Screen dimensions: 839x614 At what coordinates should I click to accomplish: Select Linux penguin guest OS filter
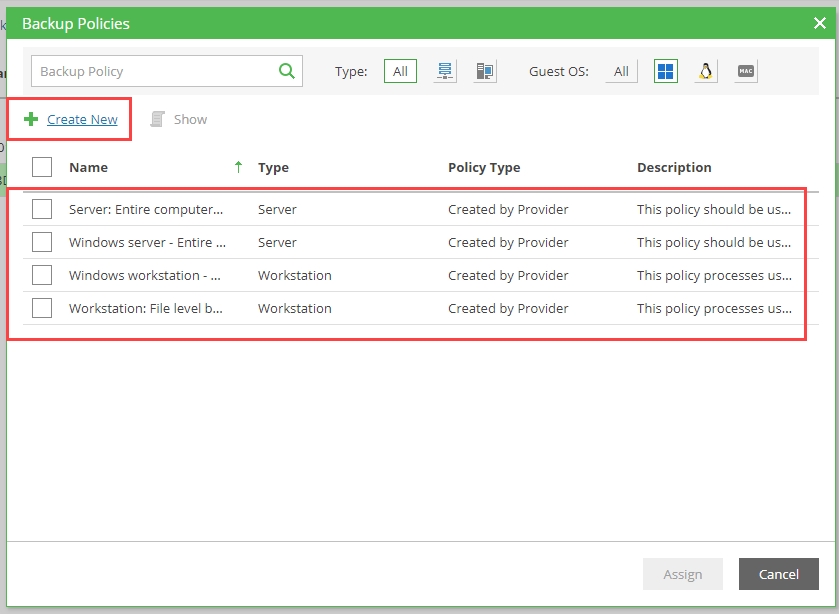click(706, 71)
